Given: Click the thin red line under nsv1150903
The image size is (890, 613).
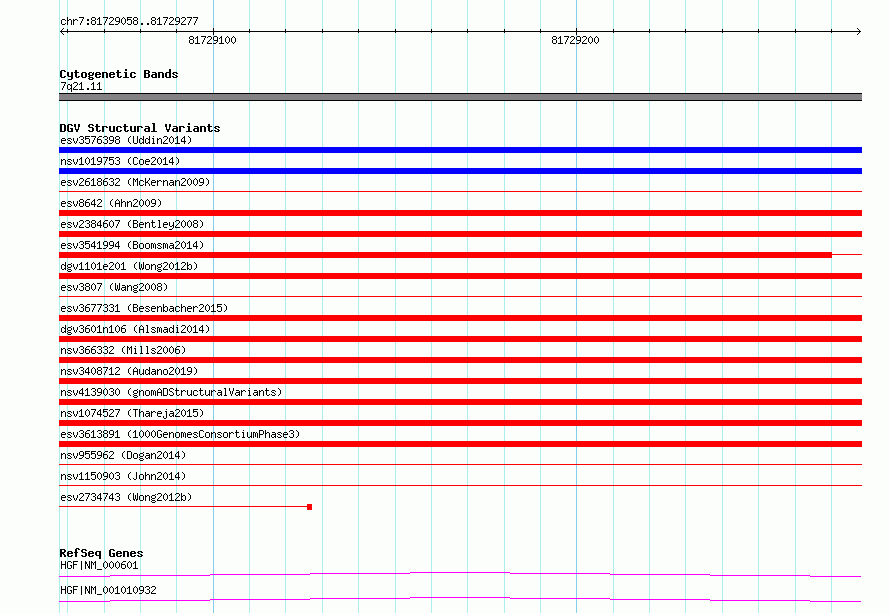Looking at the screenshot, I should [460, 486].
